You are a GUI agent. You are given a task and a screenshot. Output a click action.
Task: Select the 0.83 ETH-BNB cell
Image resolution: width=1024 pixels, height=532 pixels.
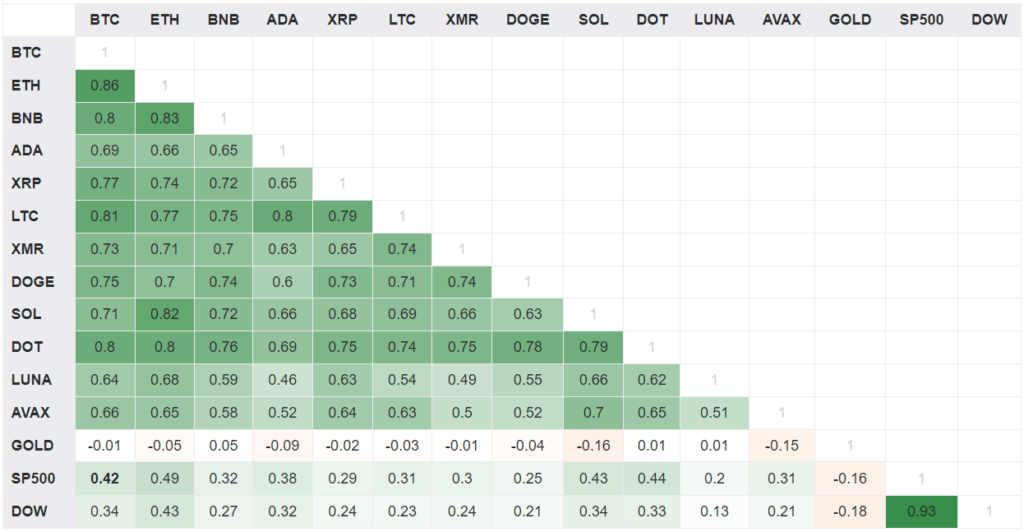(x=164, y=118)
